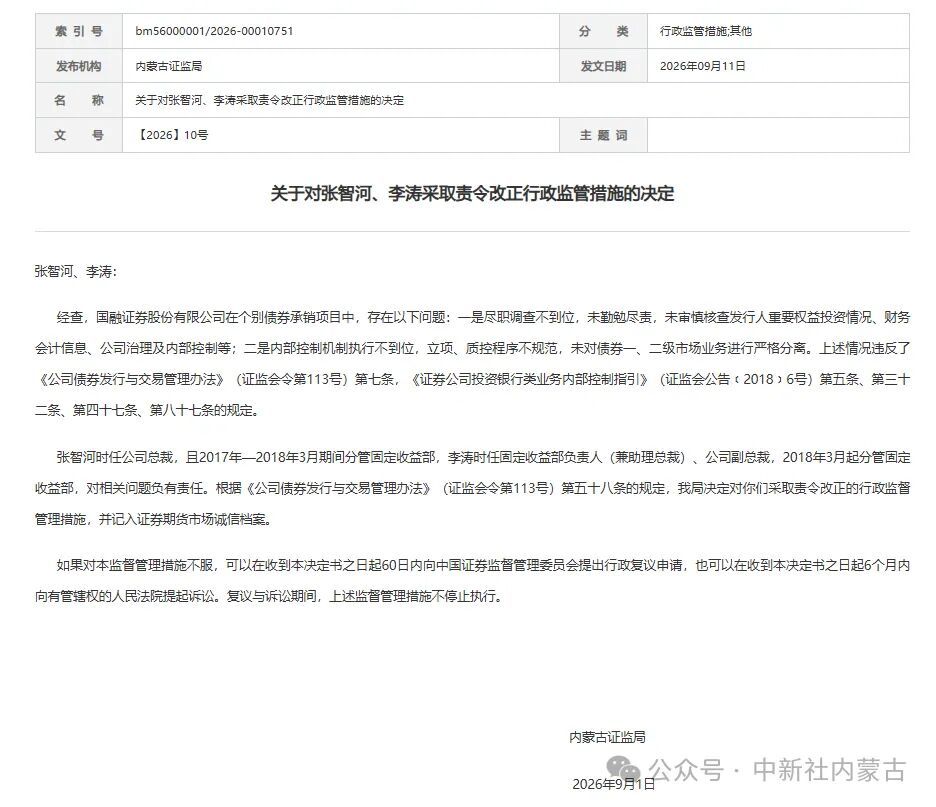
Task: Click the document name in the 名称 row
Action: (x=269, y=100)
